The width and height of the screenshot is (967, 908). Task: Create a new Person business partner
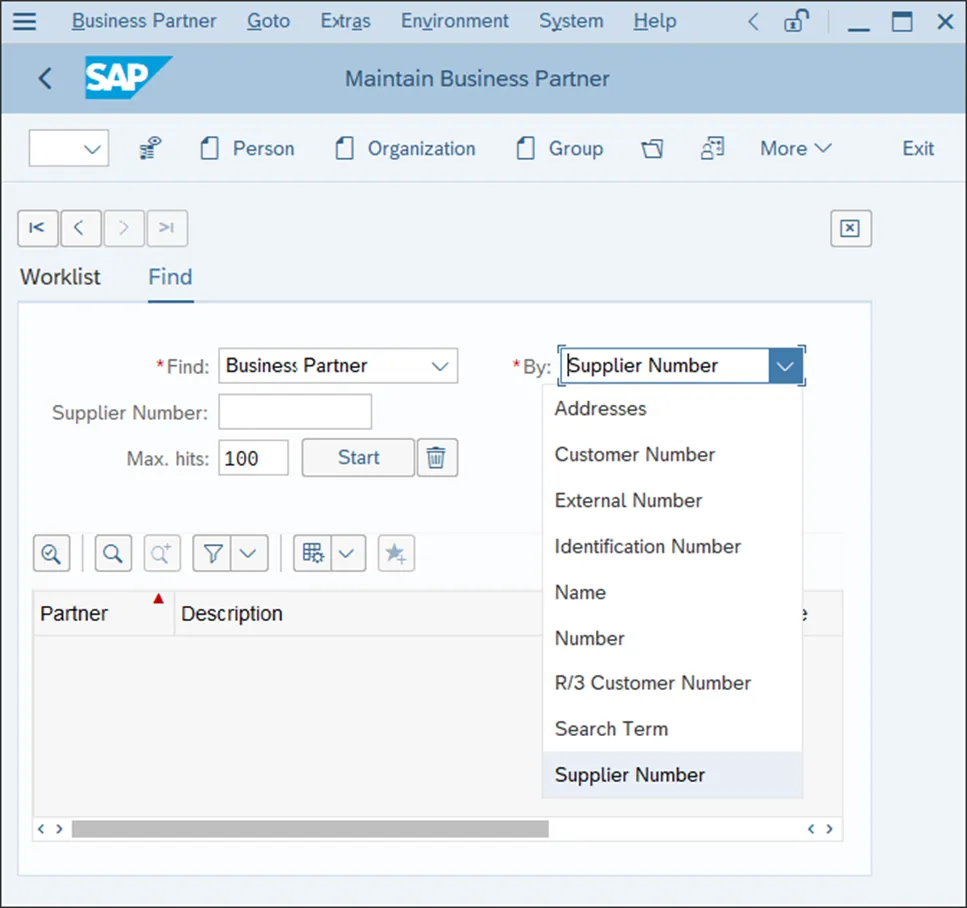point(247,149)
